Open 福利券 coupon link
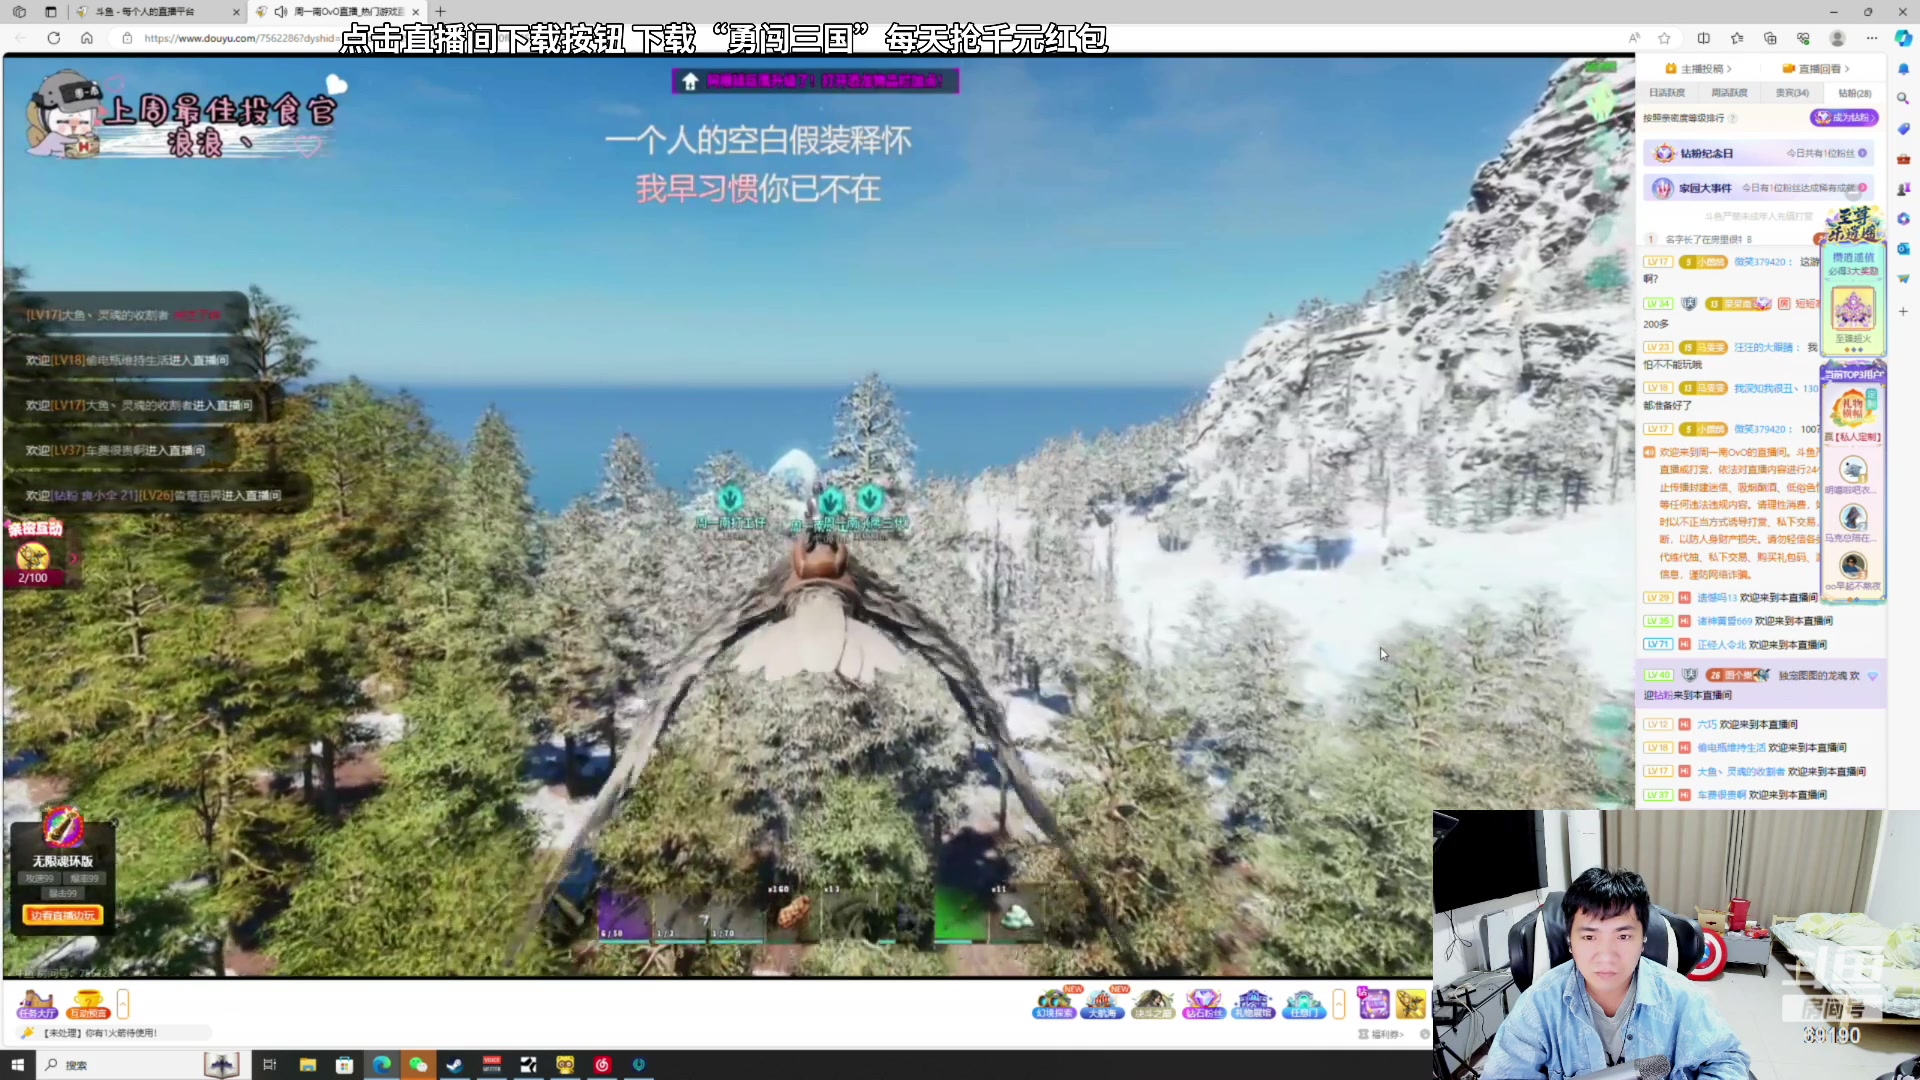 pos(1381,1034)
